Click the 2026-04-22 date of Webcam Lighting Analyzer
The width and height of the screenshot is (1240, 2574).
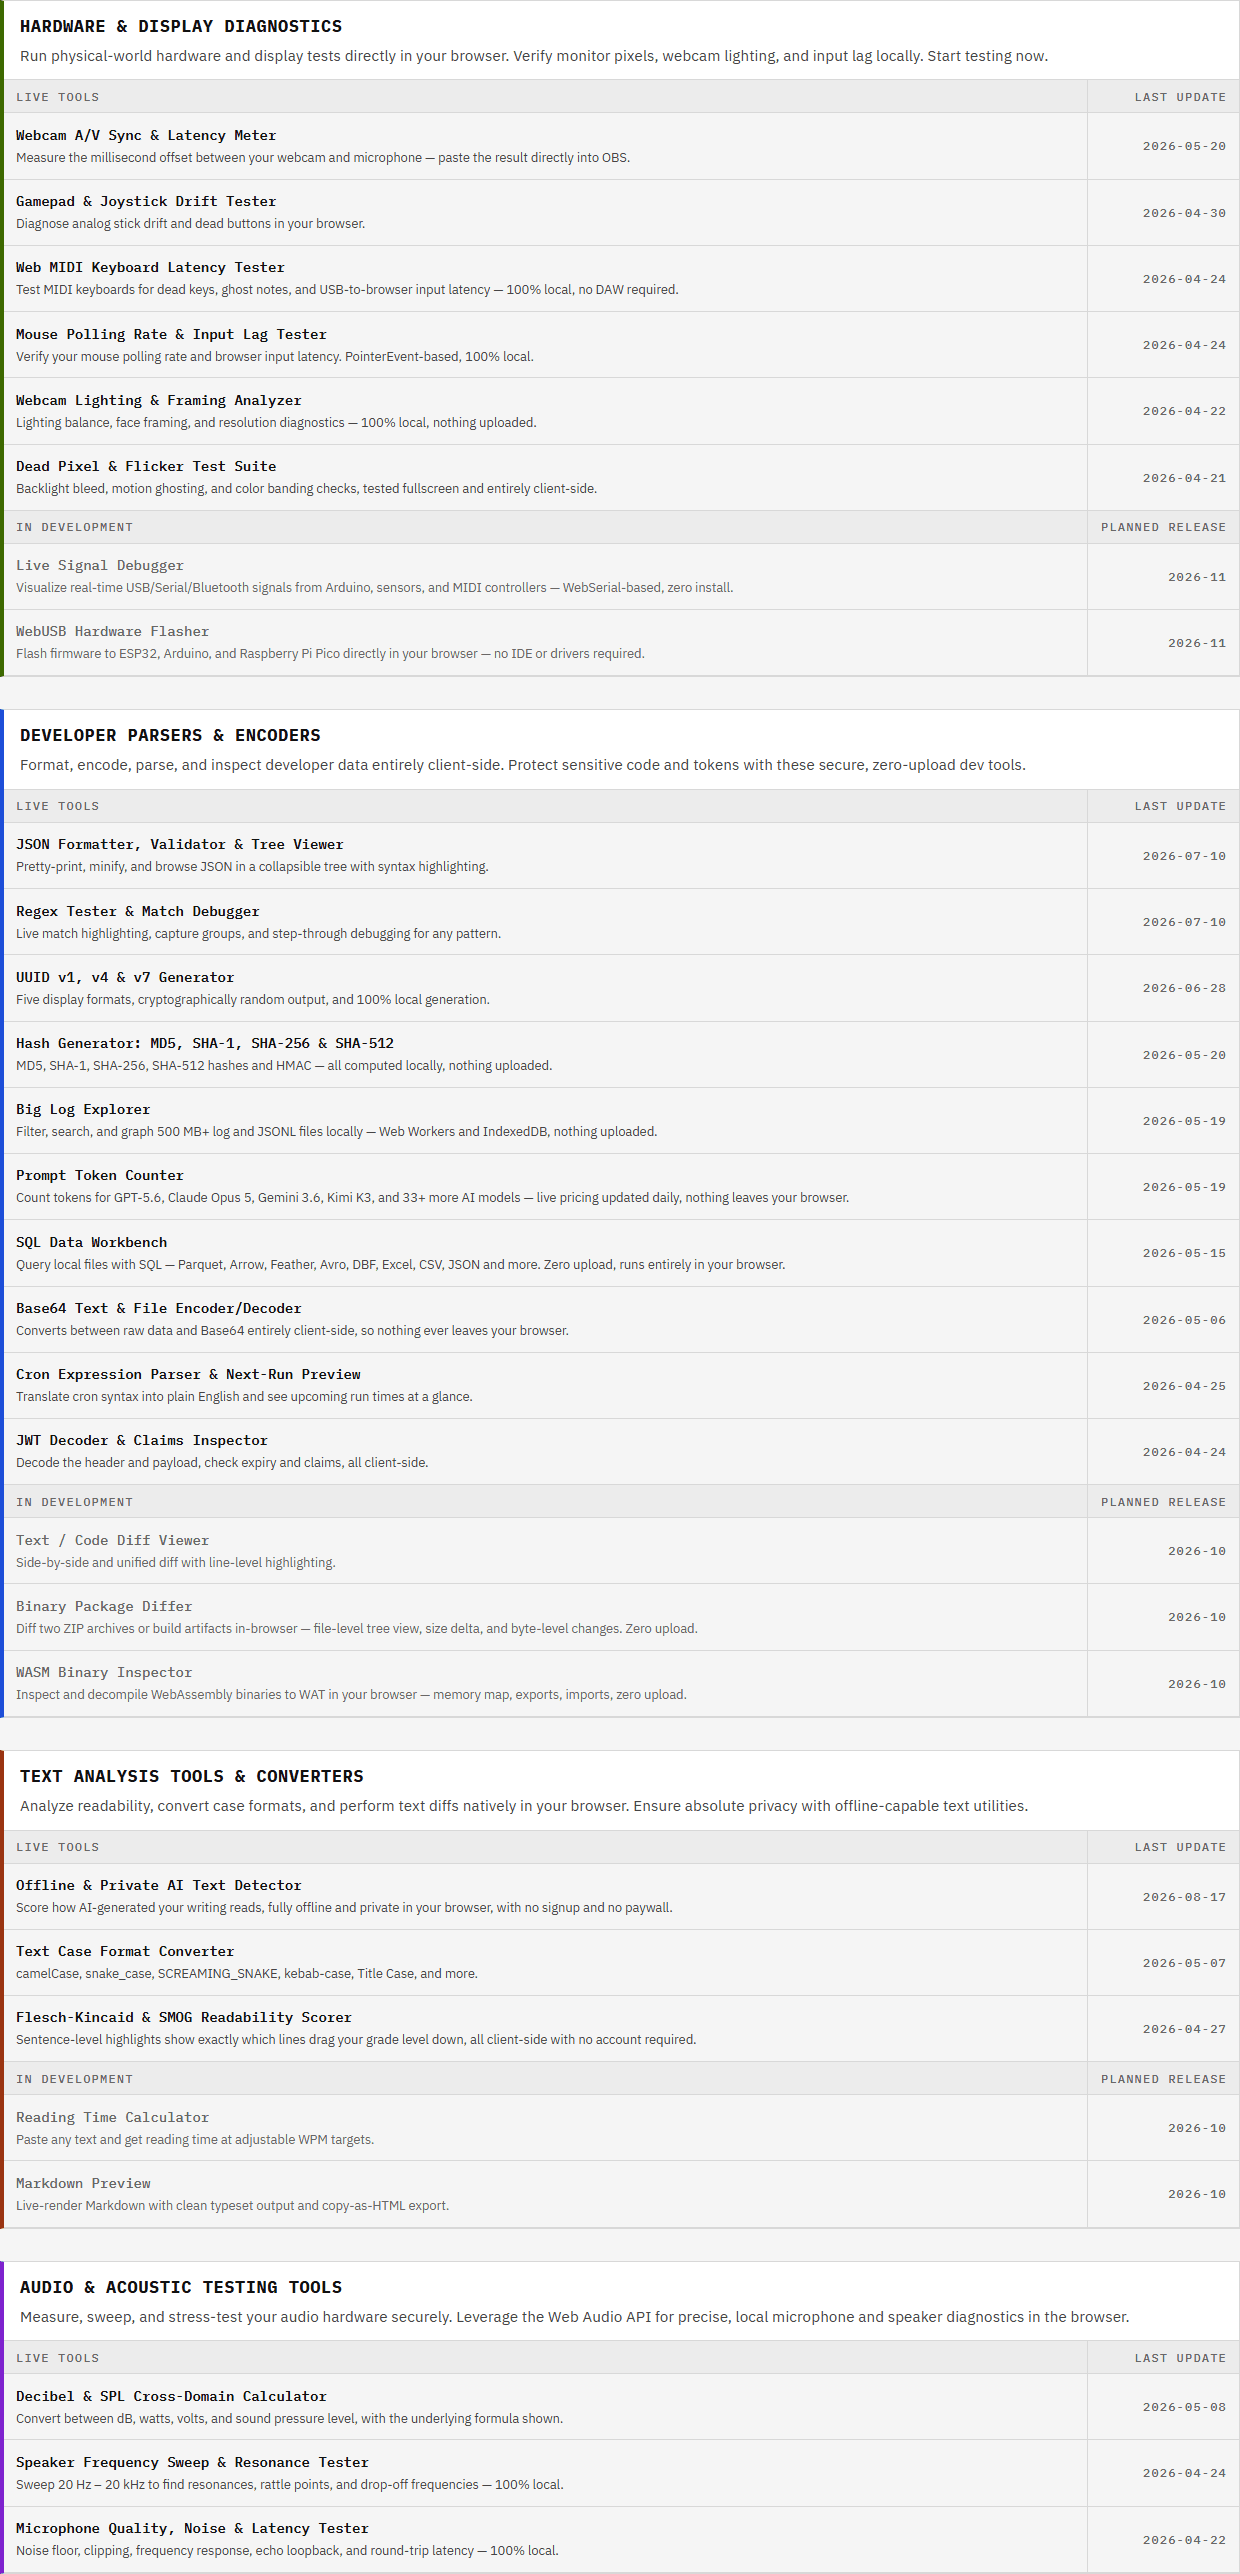tap(1184, 411)
